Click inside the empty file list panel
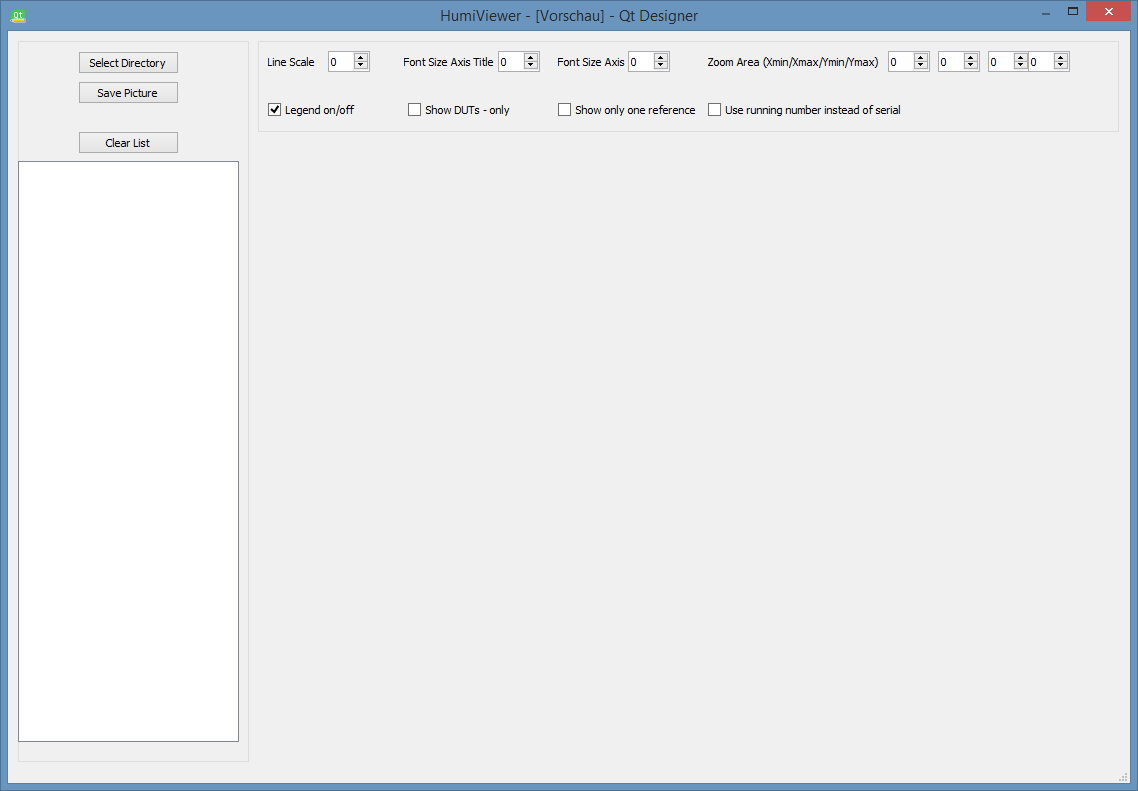Viewport: 1138px width, 791px height. click(128, 450)
